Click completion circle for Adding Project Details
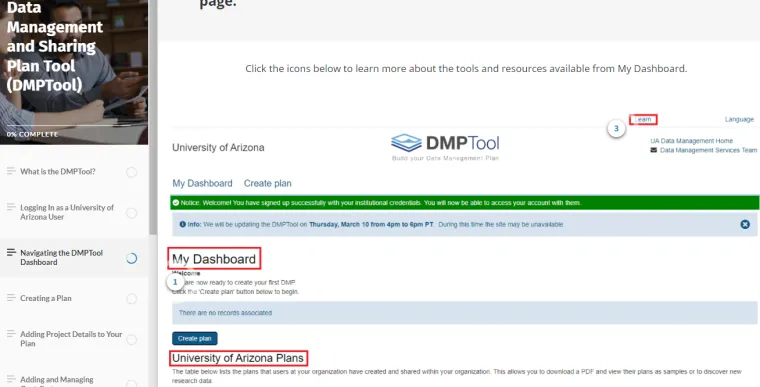Image resolution: width=760 pixels, height=387 pixels. coord(131,339)
